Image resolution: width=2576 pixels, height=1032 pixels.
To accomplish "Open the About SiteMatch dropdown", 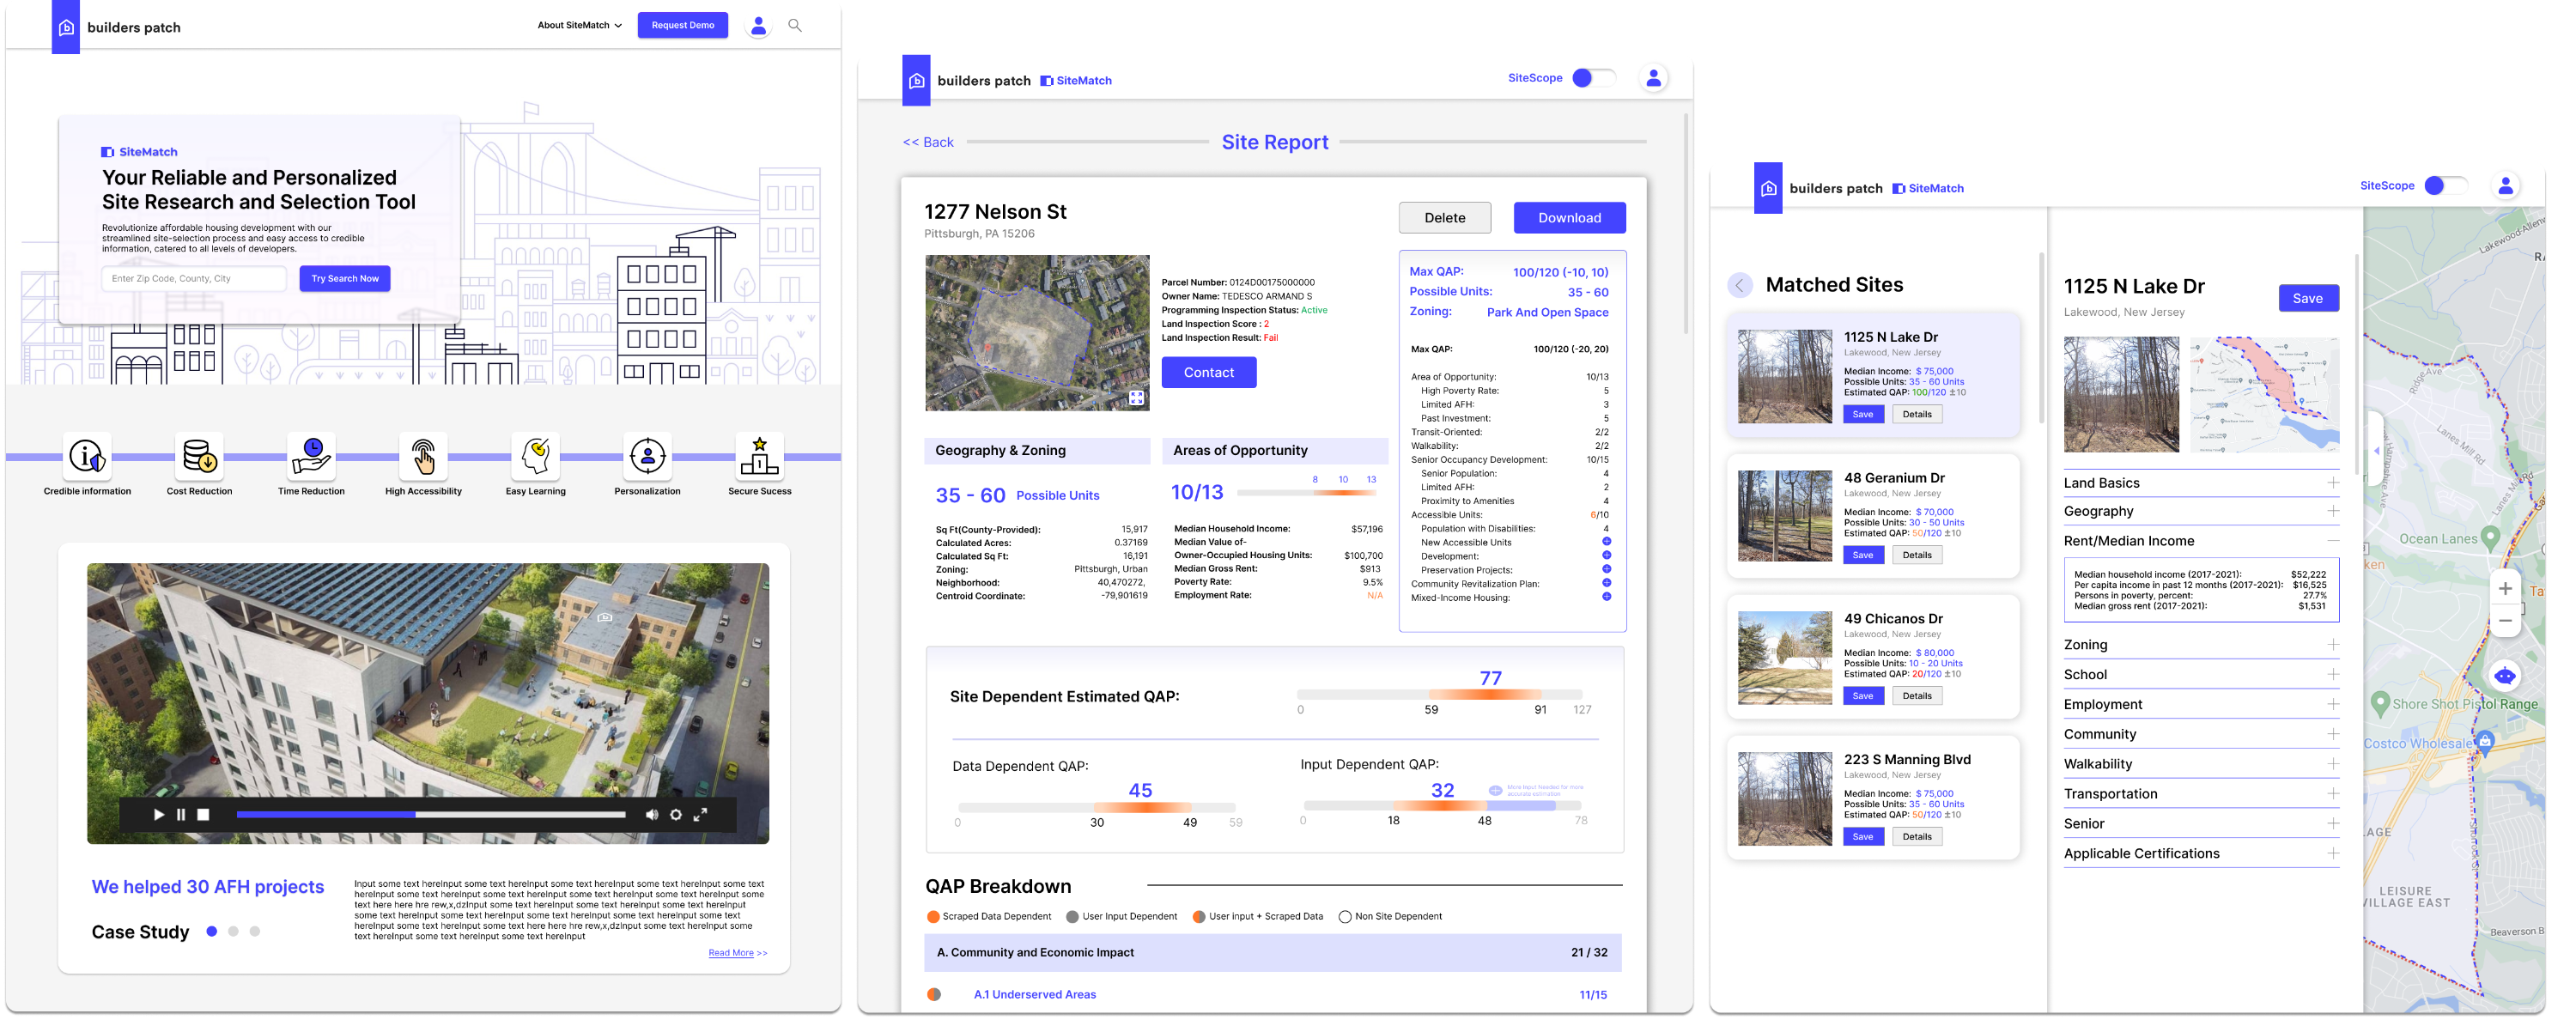I will 578,25.
